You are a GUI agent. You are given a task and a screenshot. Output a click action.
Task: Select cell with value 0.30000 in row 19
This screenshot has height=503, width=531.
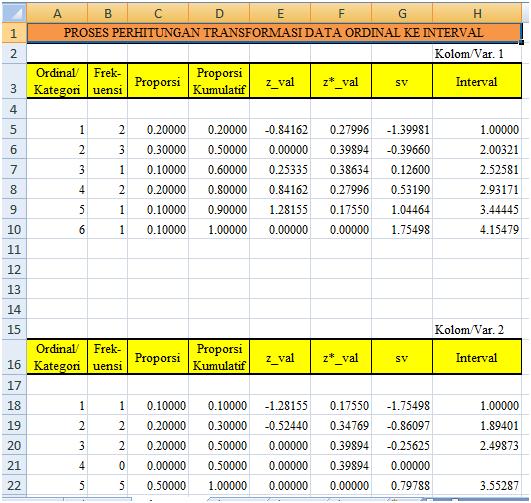tap(219, 425)
